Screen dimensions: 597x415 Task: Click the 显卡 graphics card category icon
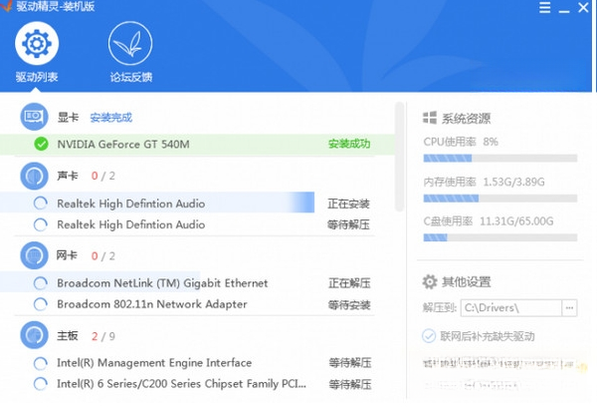(34, 117)
